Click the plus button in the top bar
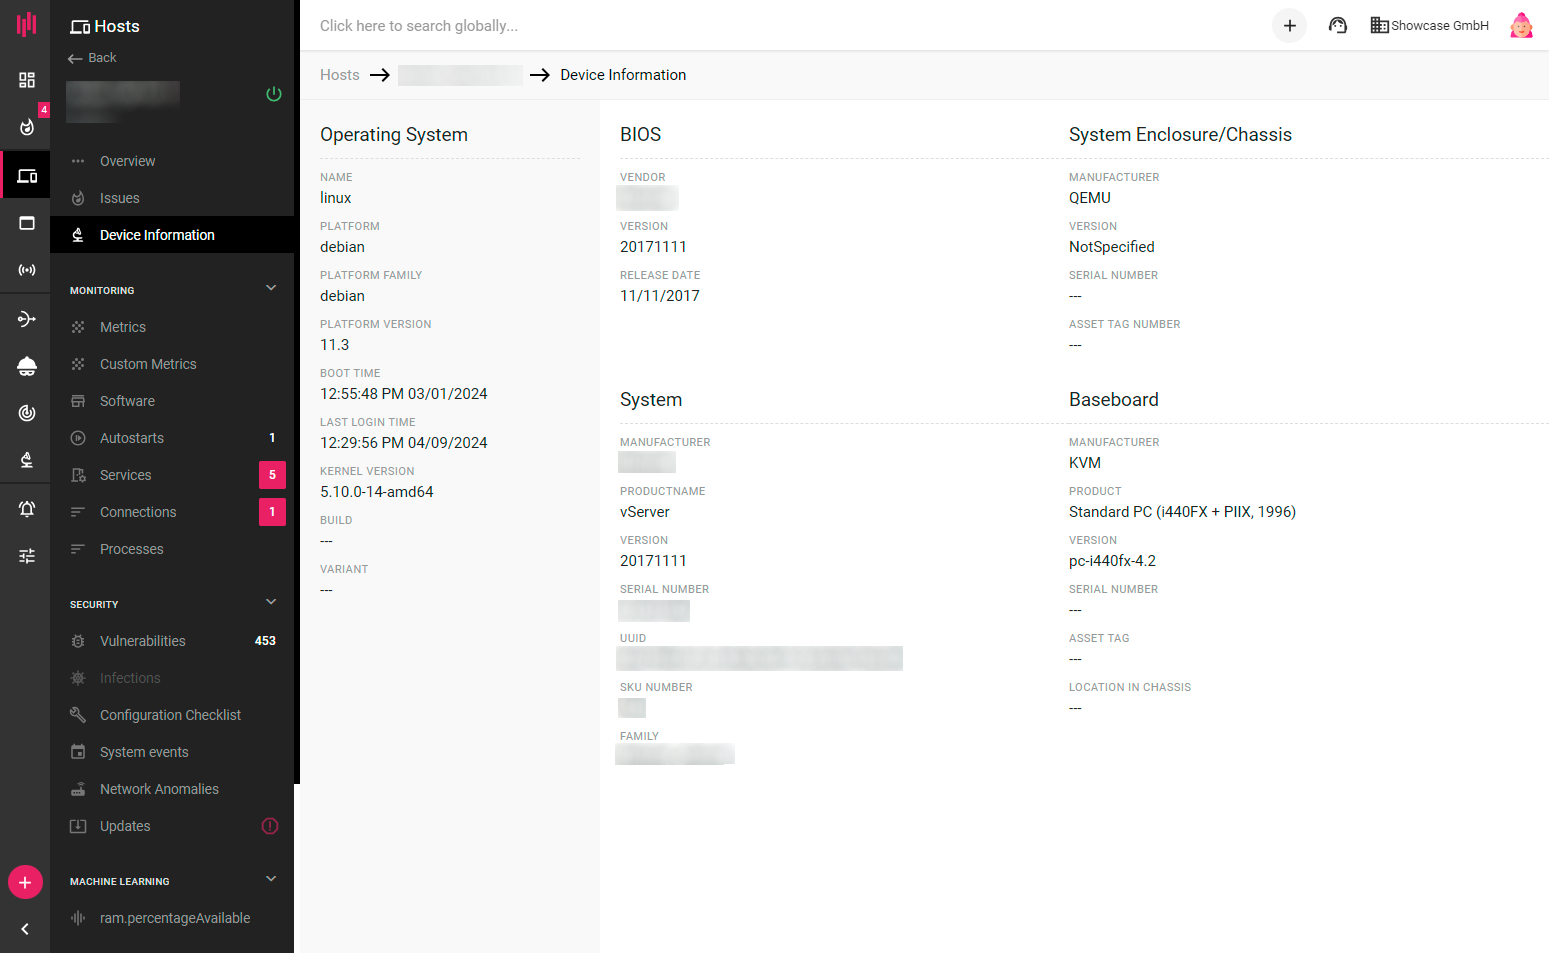Screen dimensions: 1549x953 [x=1289, y=26]
